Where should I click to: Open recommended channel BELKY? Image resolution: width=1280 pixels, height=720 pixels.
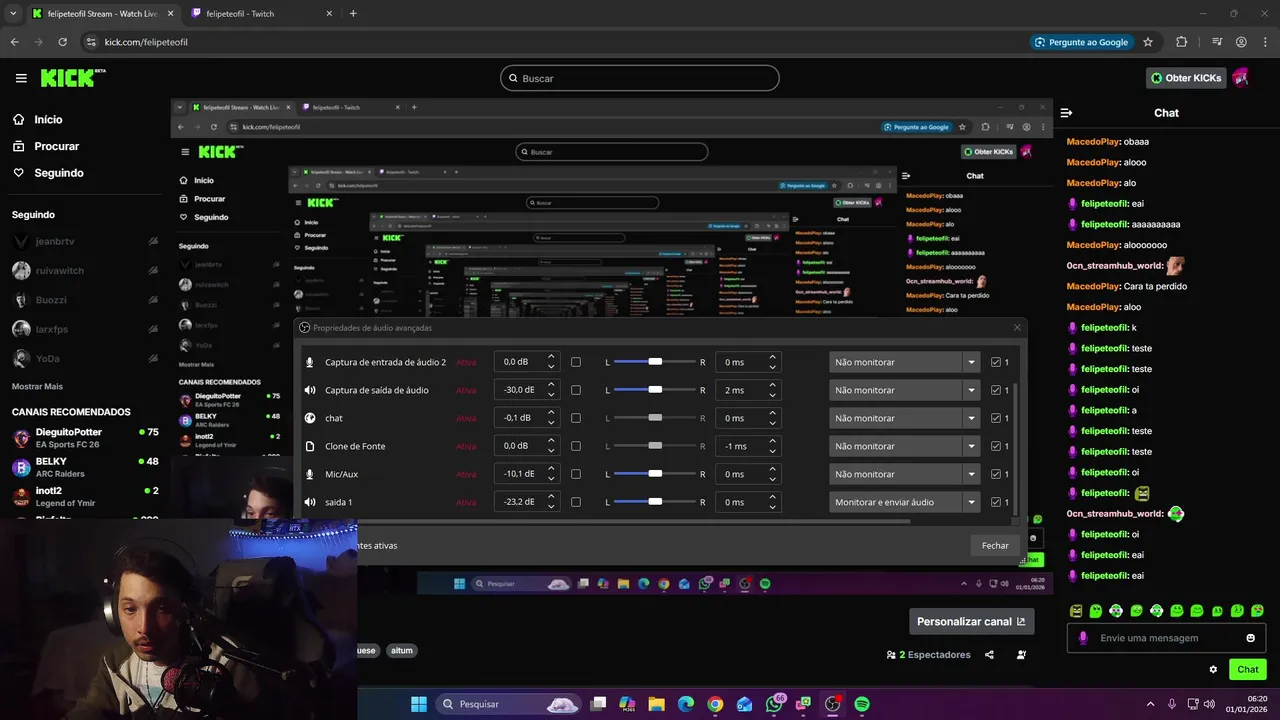[x=85, y=467]
